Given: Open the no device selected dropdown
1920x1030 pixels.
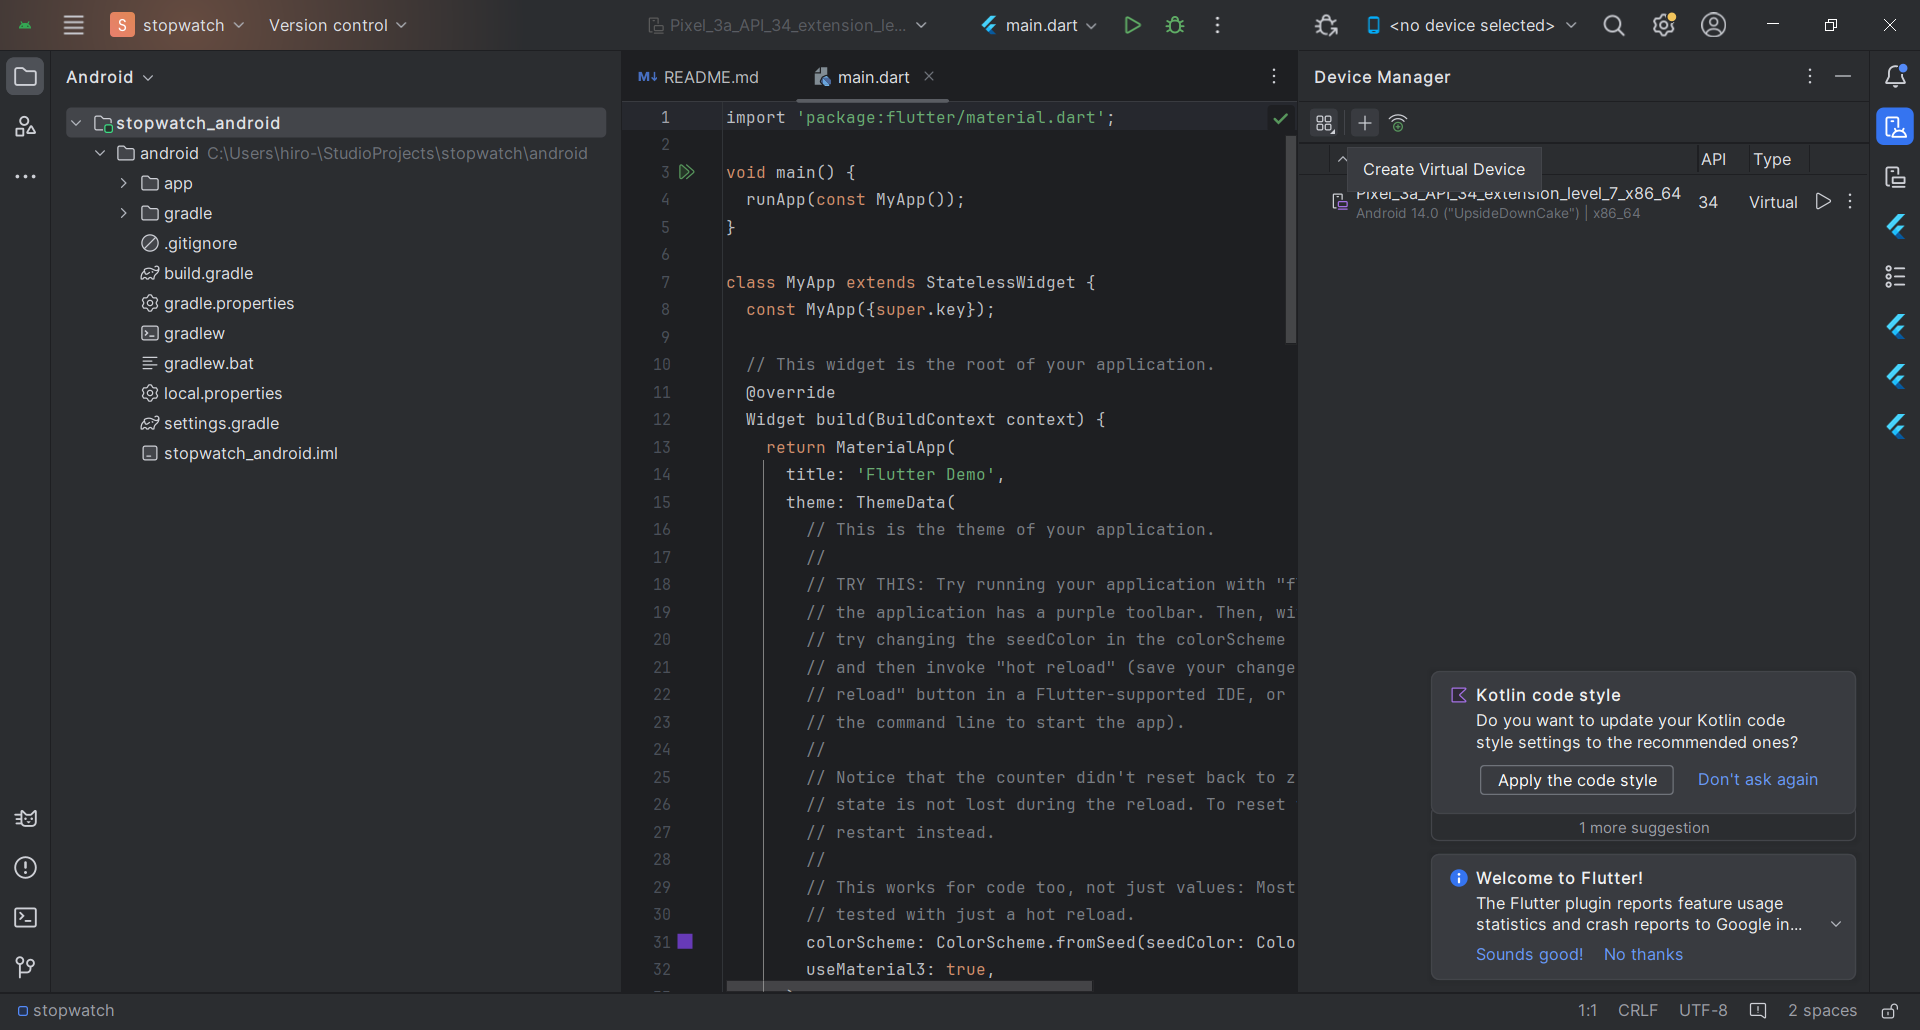Looking at the screenshot, I should [1470, 25].
